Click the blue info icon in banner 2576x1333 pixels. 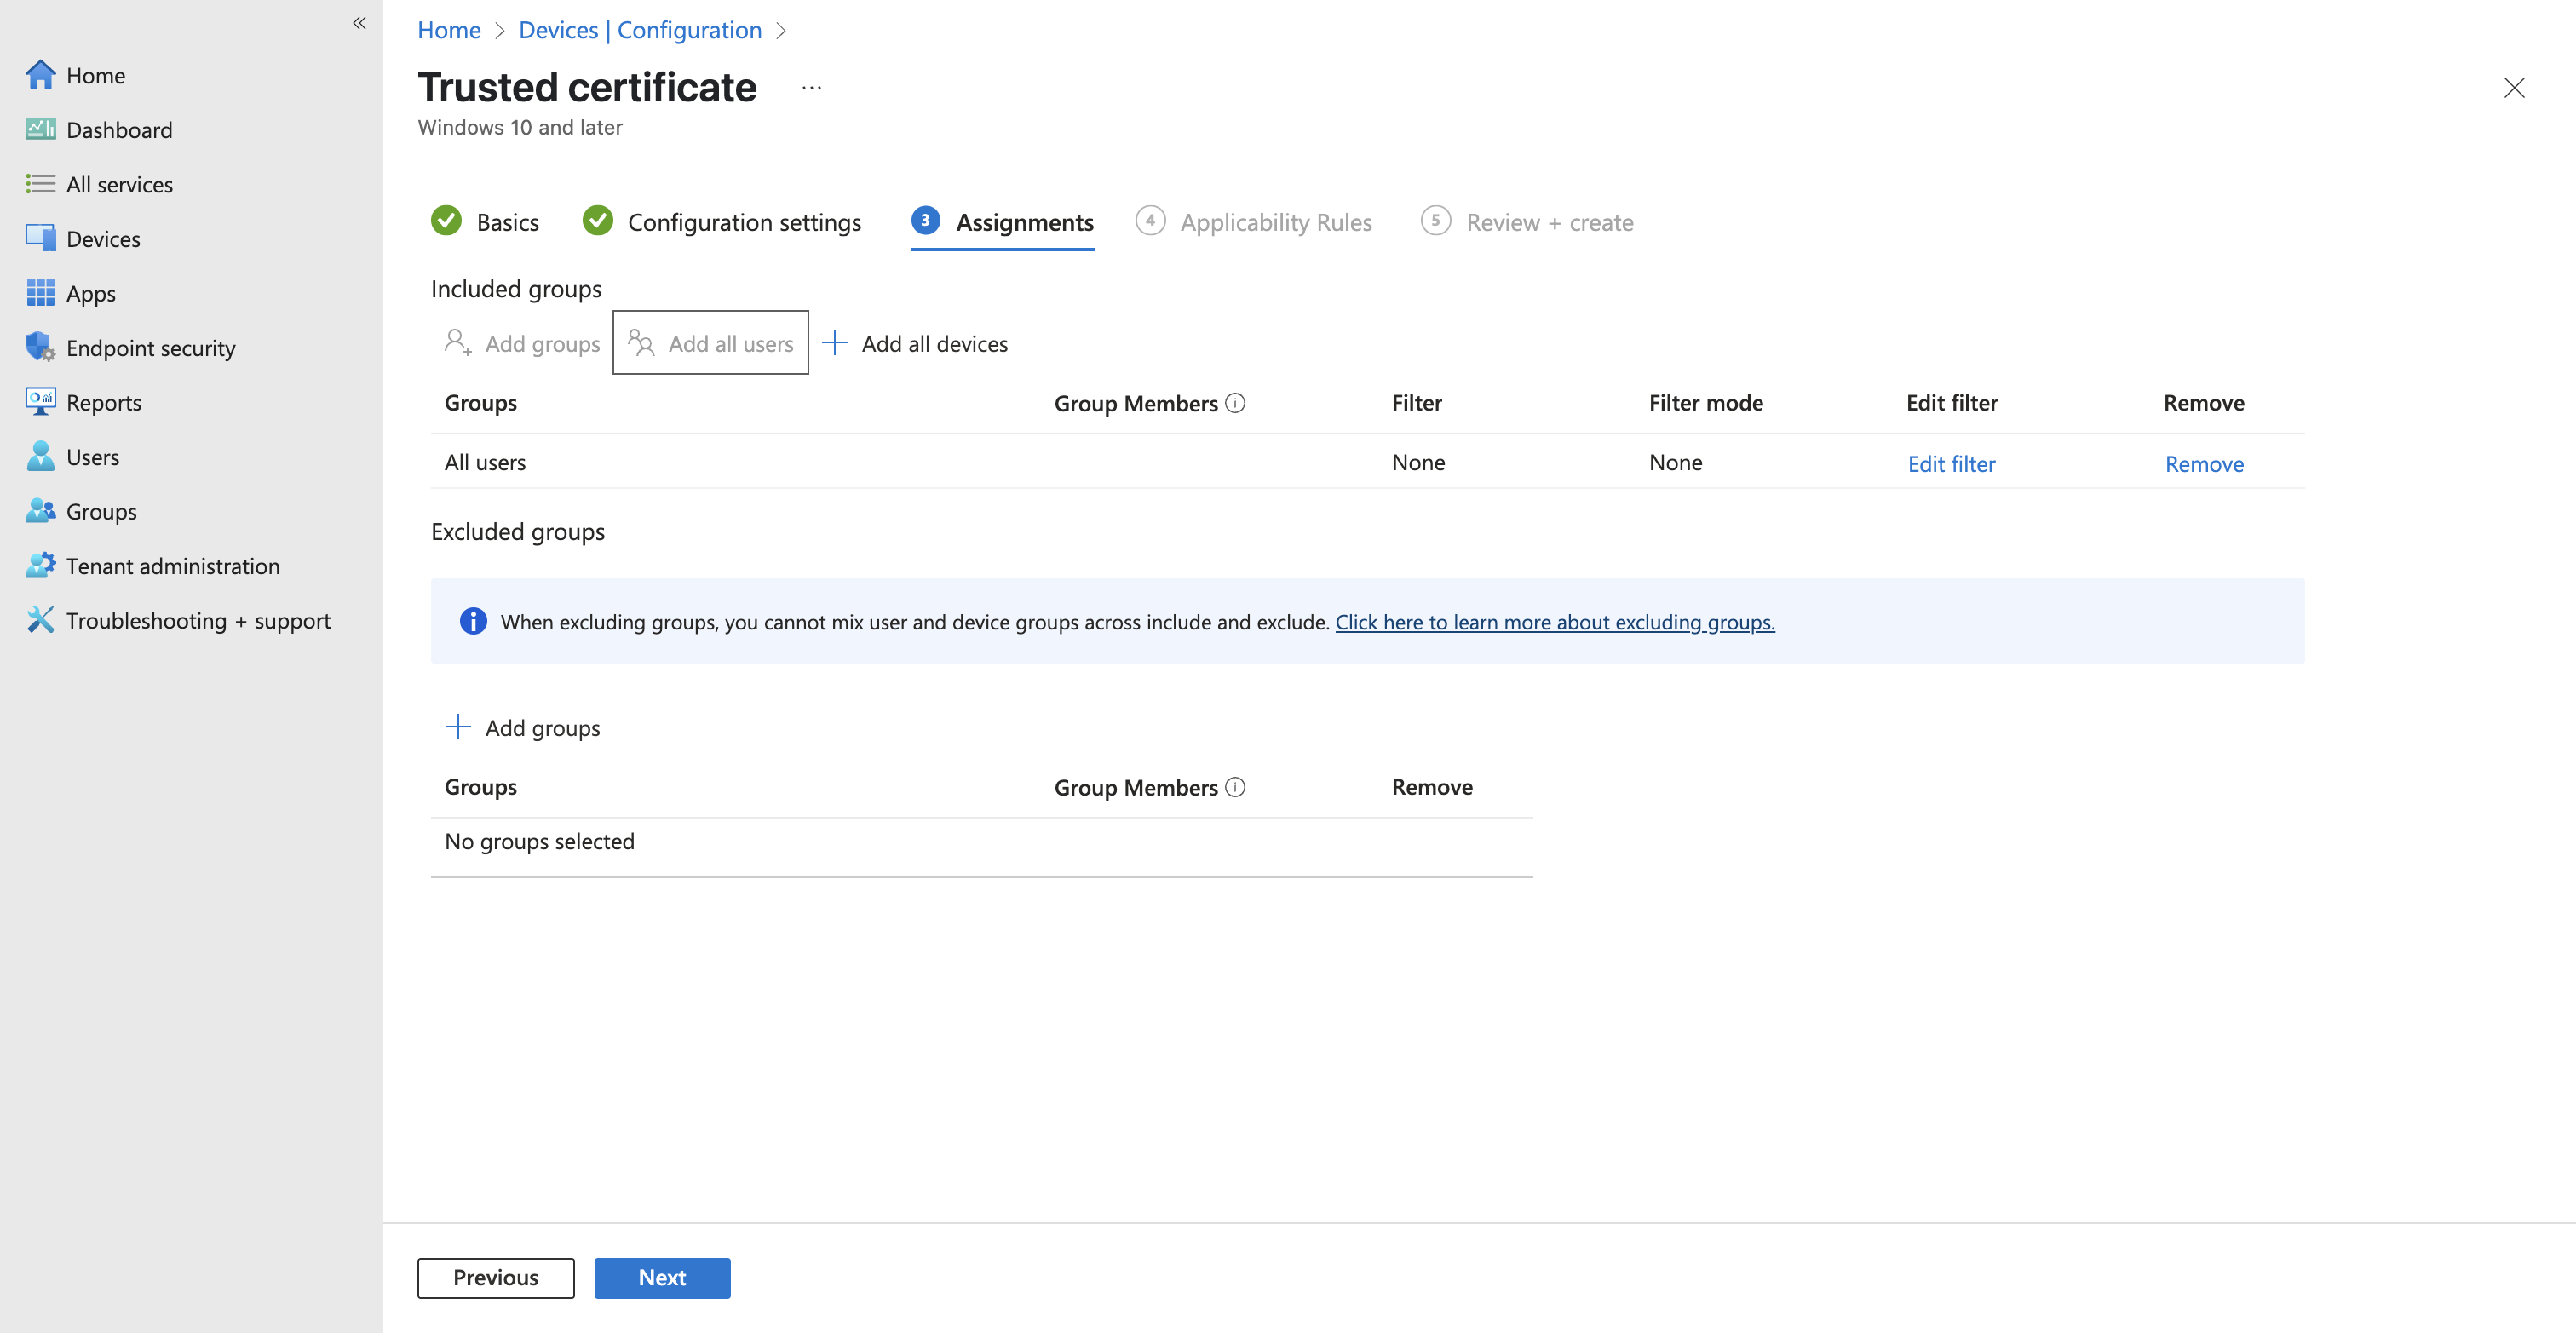coord(473,621)
